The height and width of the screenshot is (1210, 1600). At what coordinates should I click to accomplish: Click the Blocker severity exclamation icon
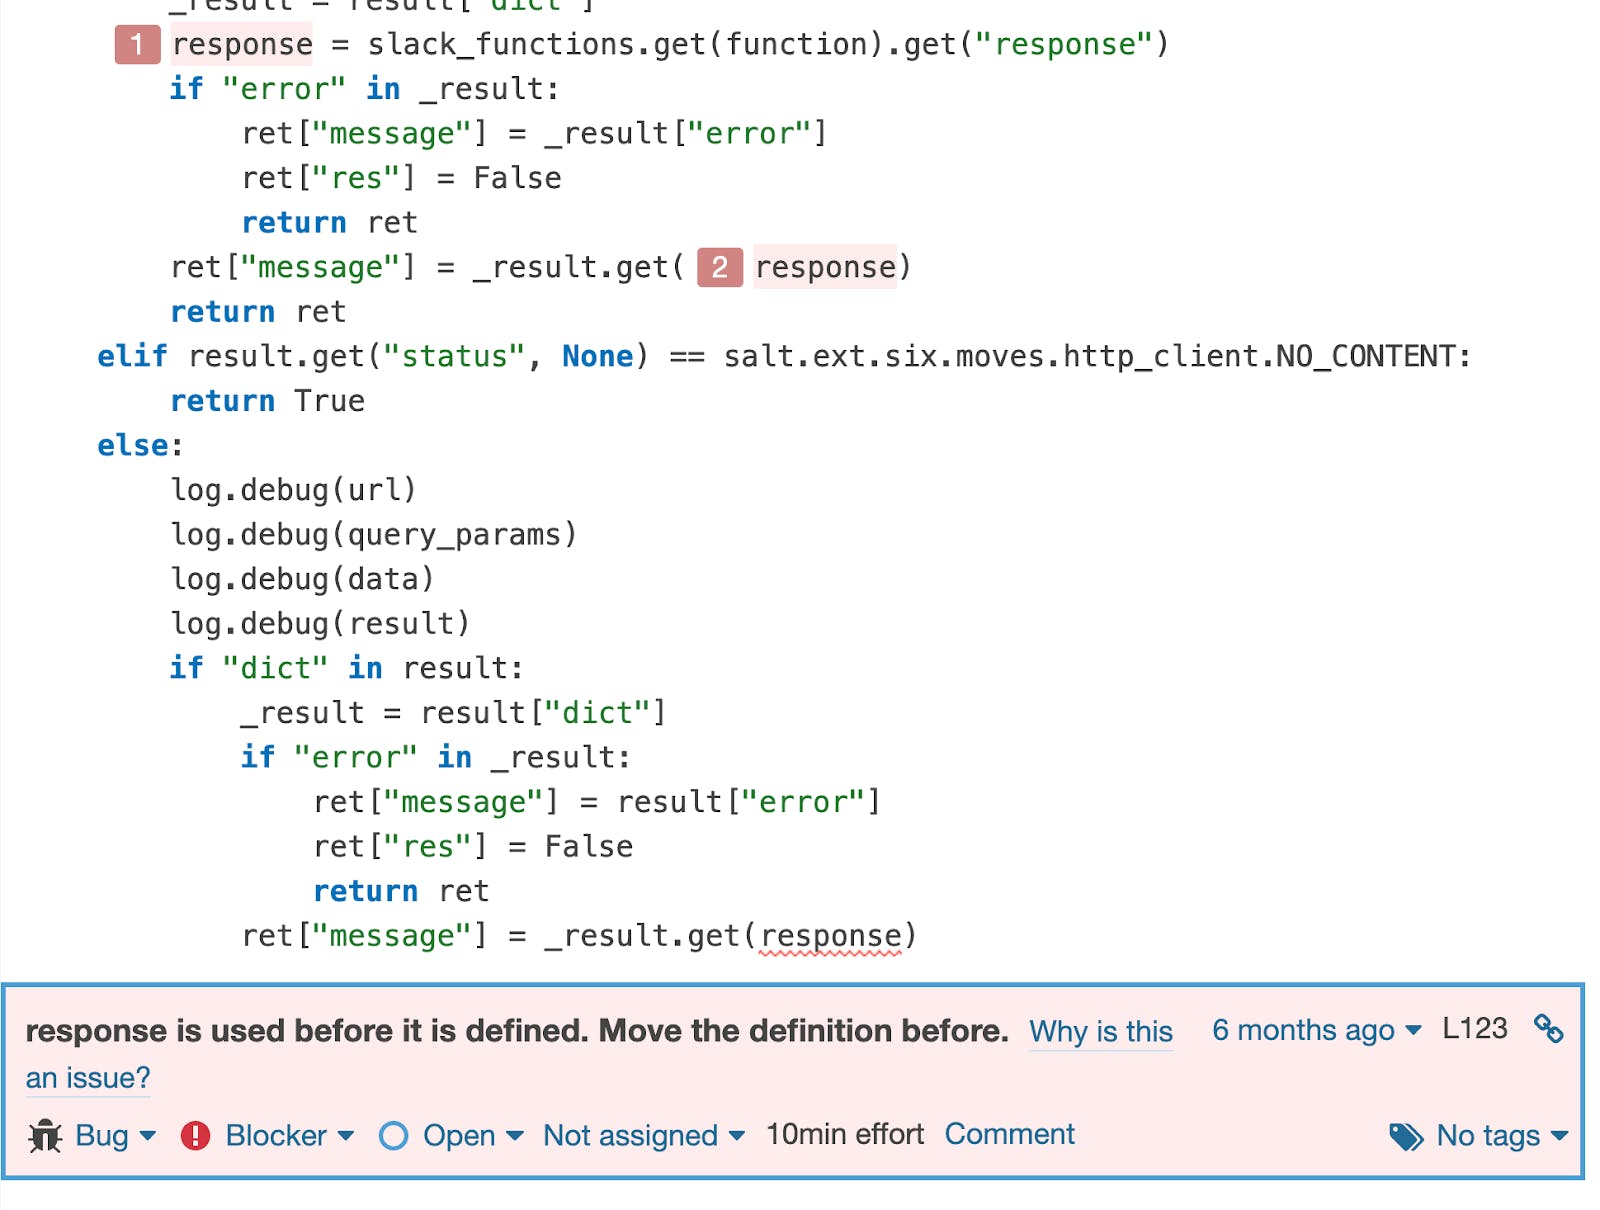(194, 1135)
